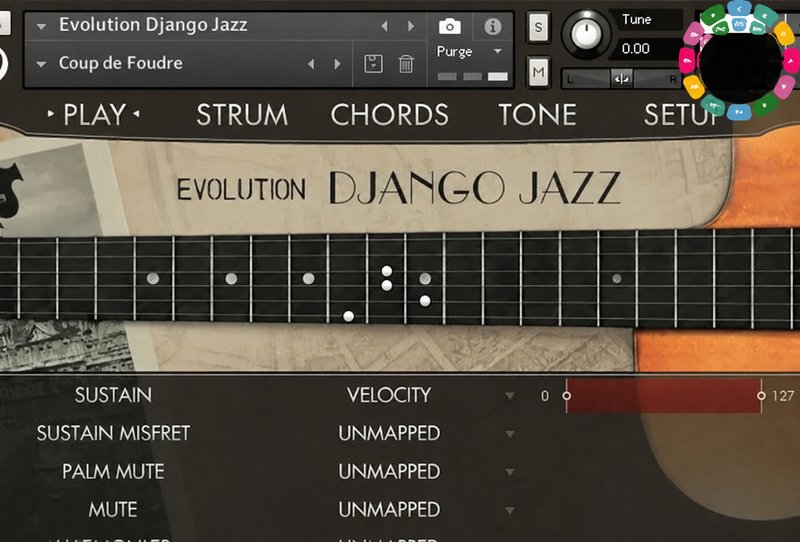Select previous snapshot beside Coup de Foudre
Image resolution: width=800 pixels, height=542 pixels.
pos(311,64)
